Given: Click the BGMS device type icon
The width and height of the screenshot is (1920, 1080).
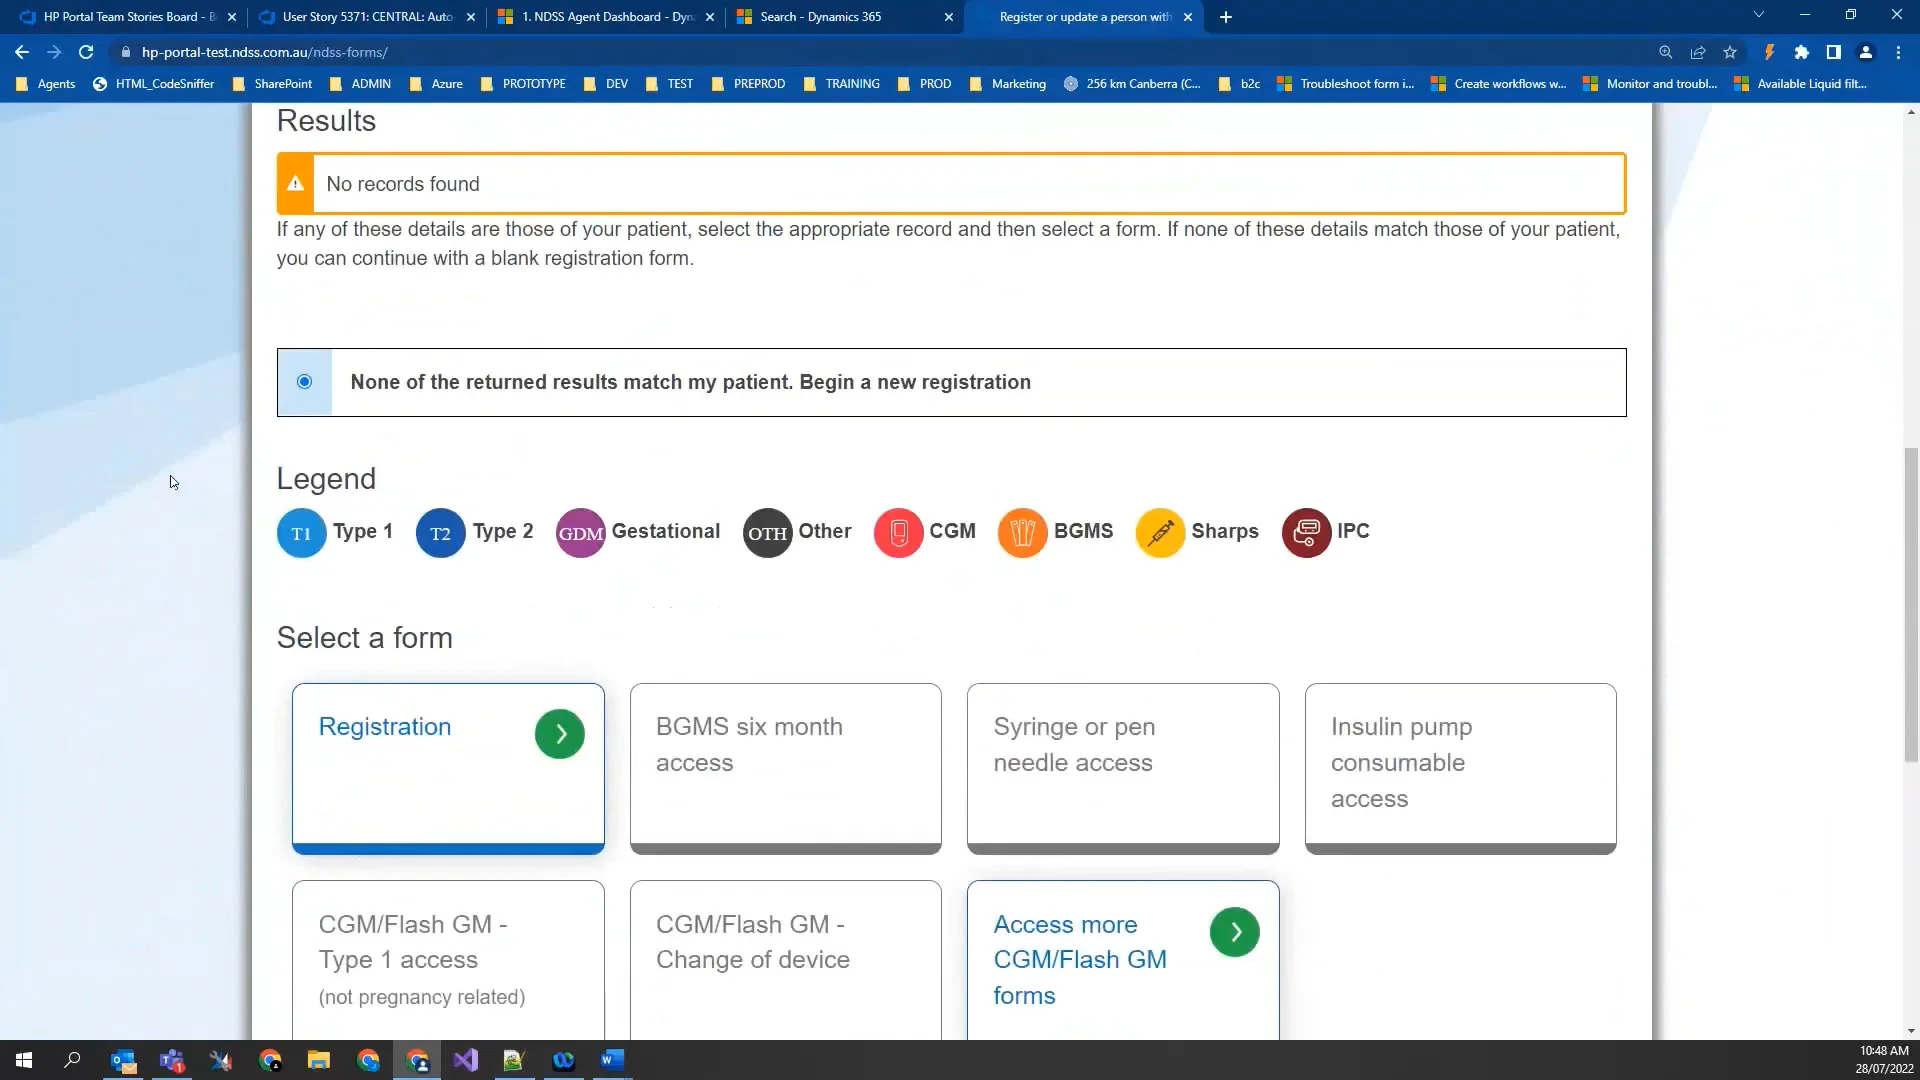Looking at the screenshot, I should tap(1022, 531).
